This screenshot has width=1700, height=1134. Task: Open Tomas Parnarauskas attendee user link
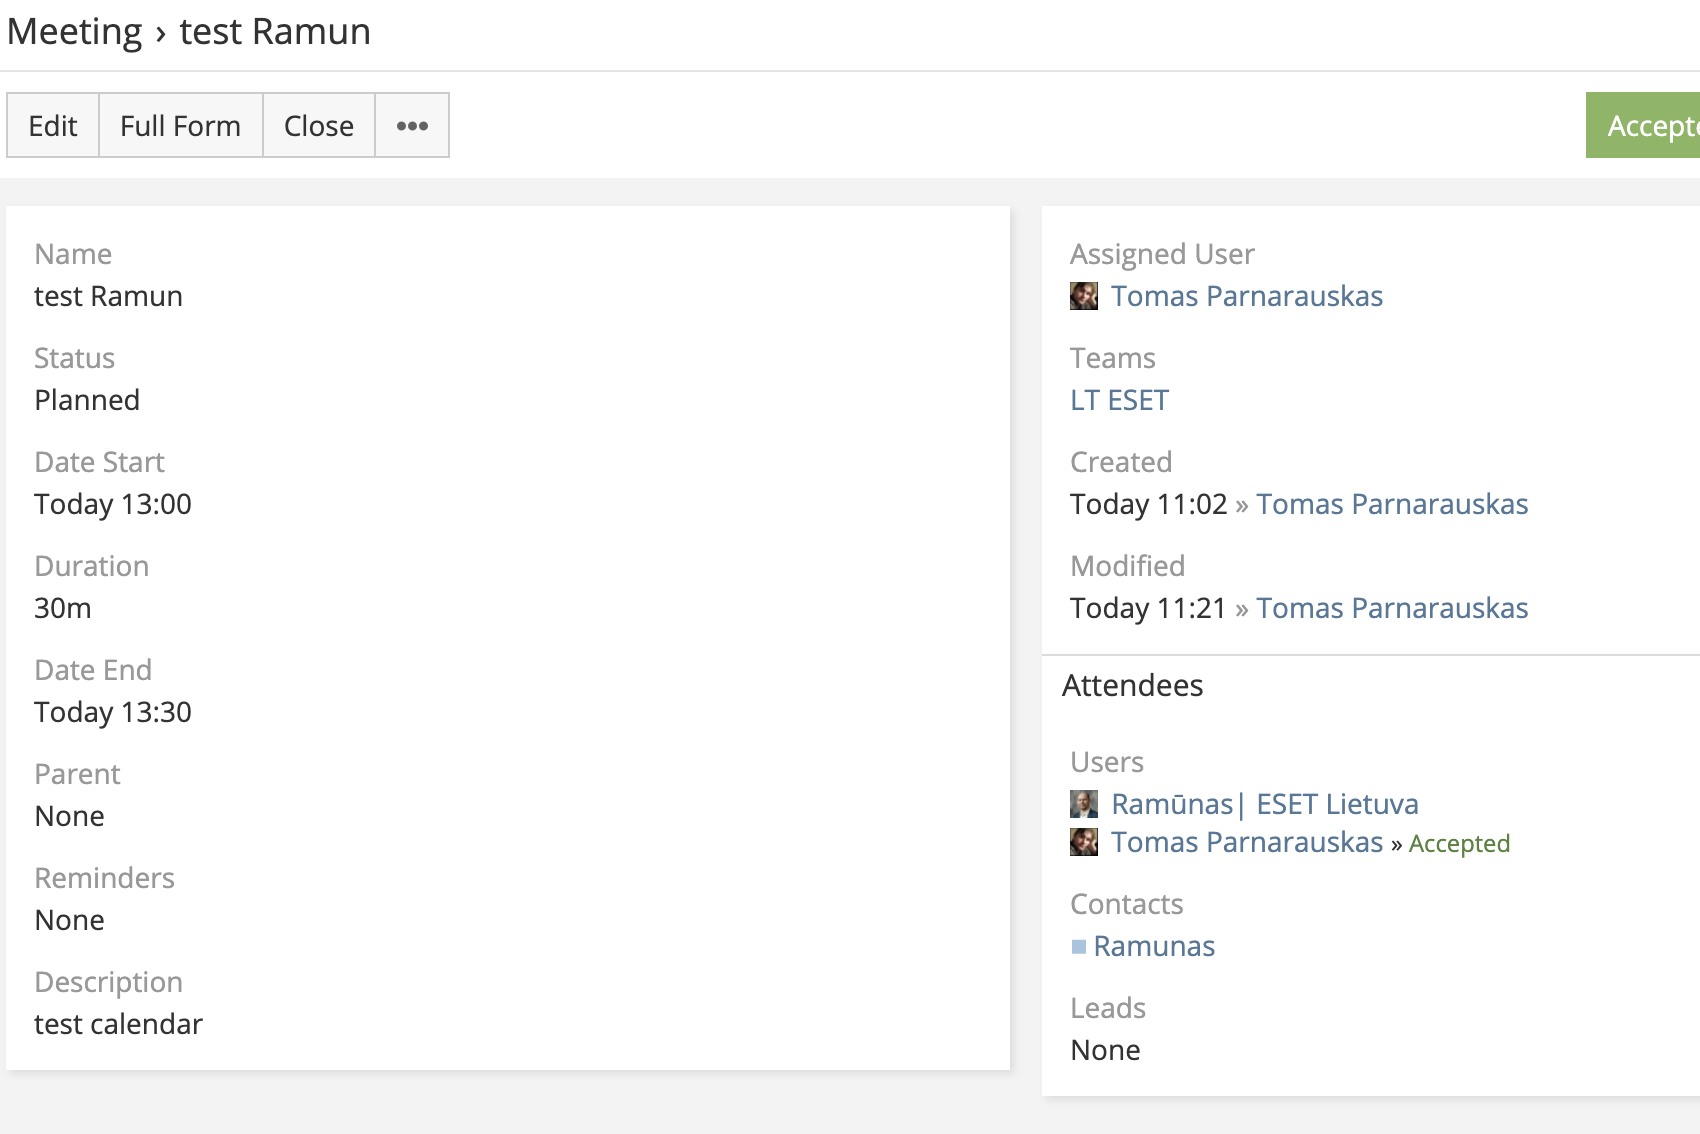pos(1246,842)
